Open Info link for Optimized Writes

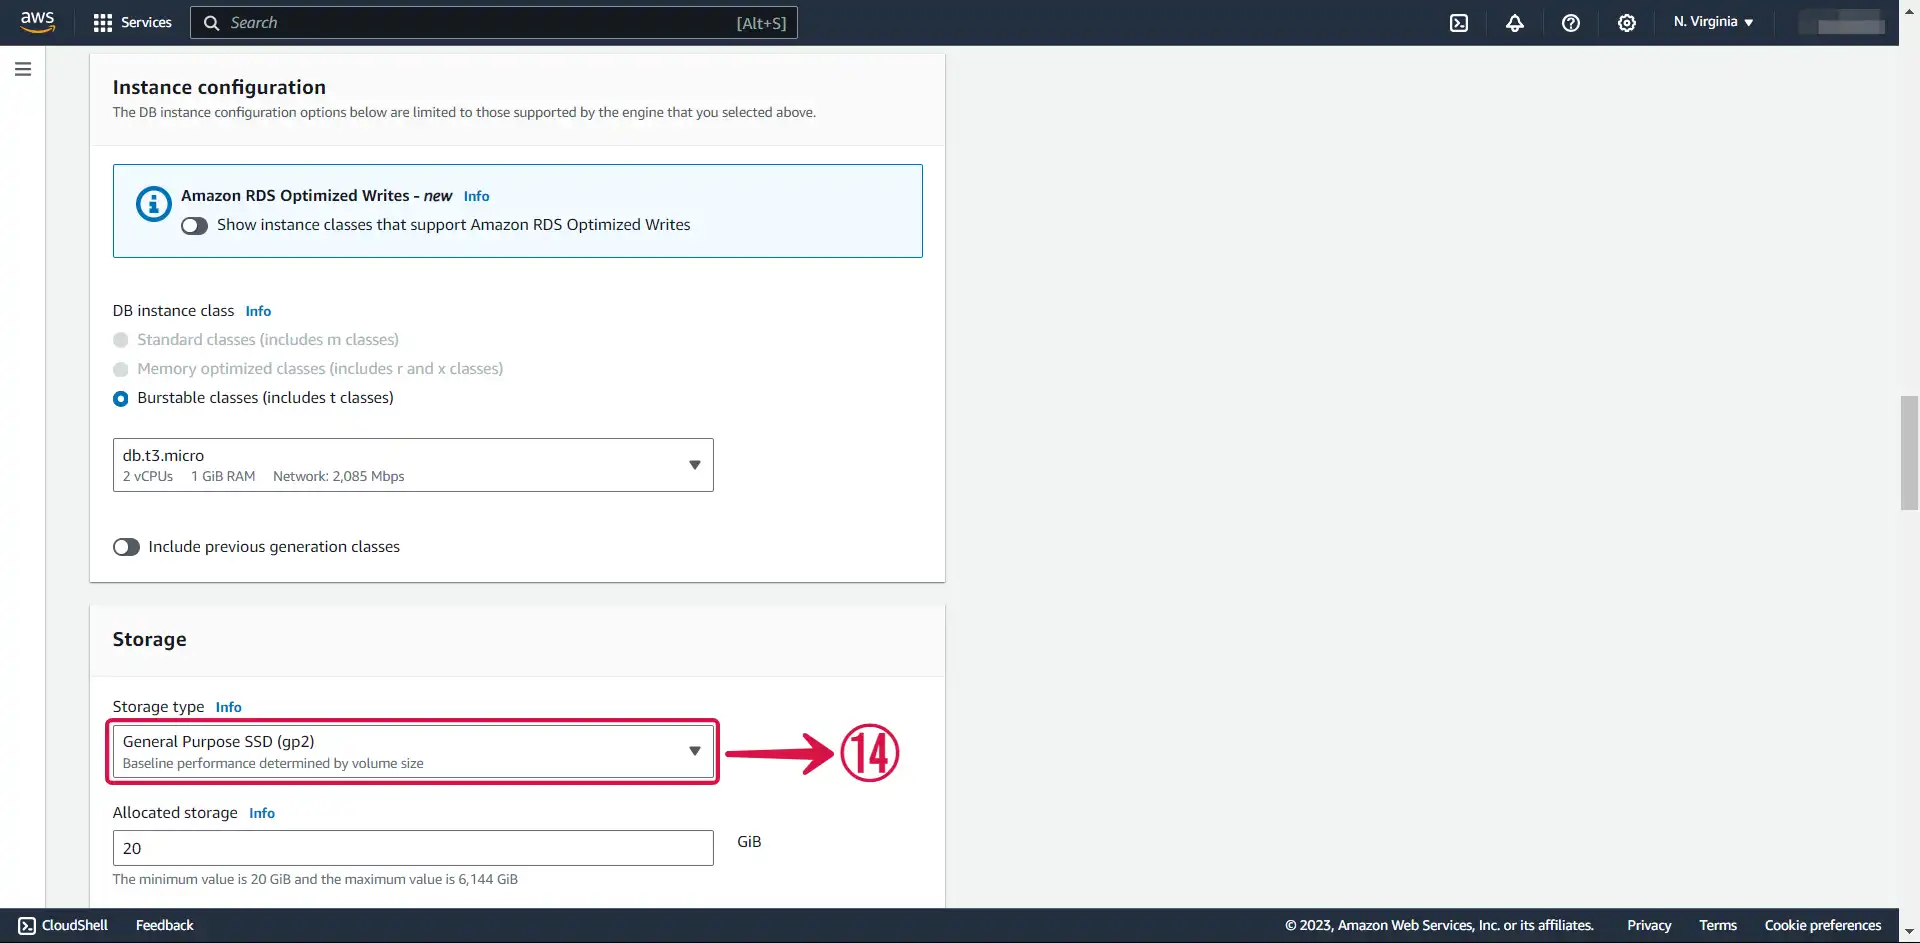pyautogui.click(x=476, y=196)
